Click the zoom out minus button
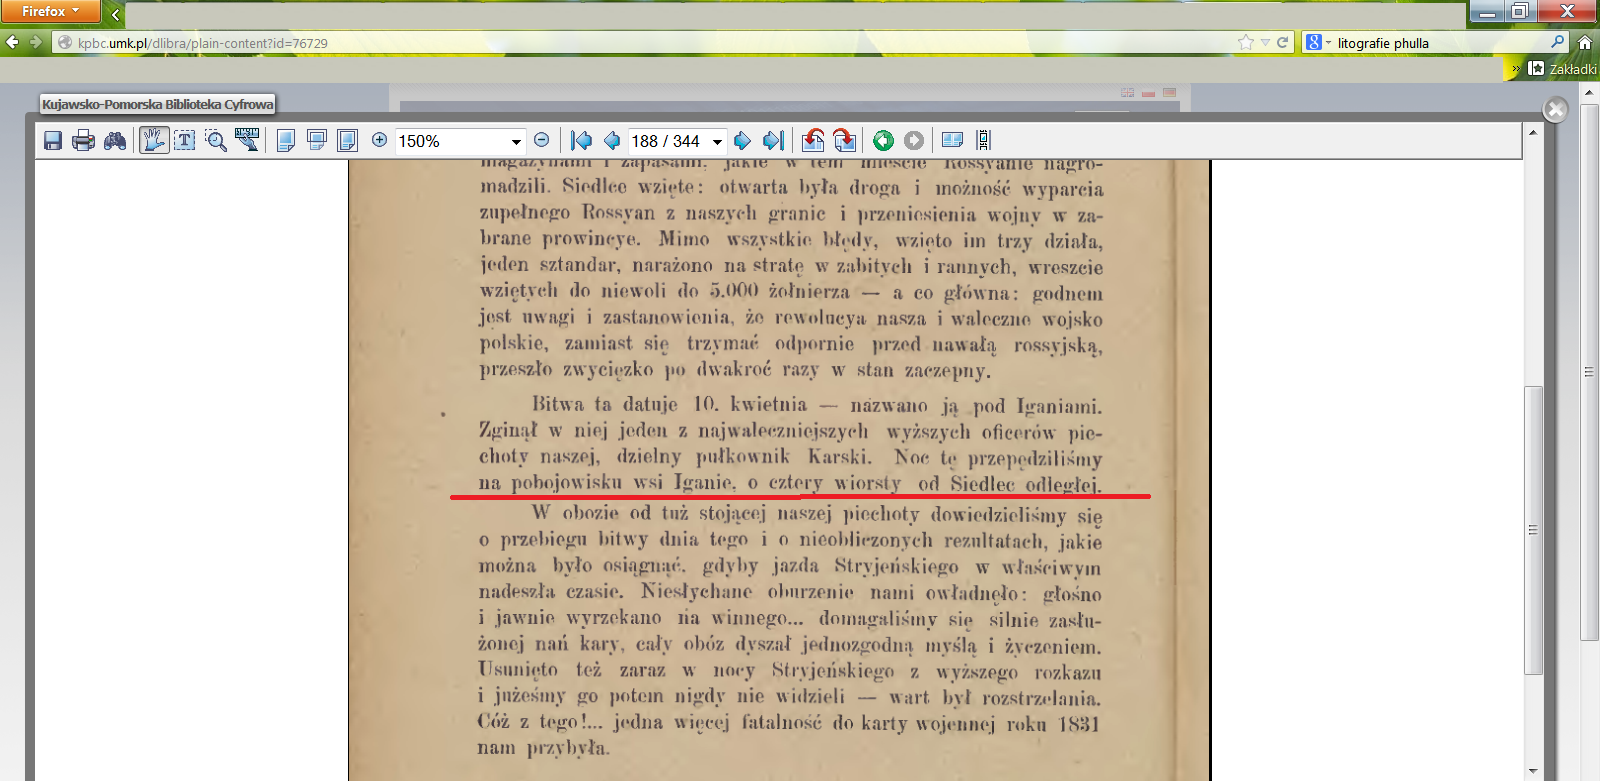 click(x=541, y=140)
